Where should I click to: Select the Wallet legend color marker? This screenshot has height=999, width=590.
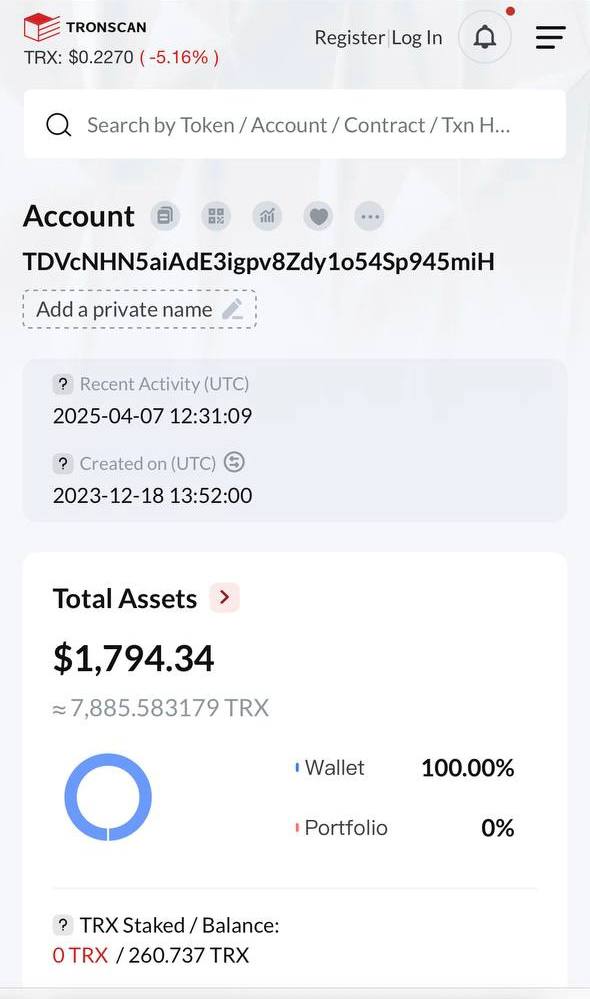297,768
